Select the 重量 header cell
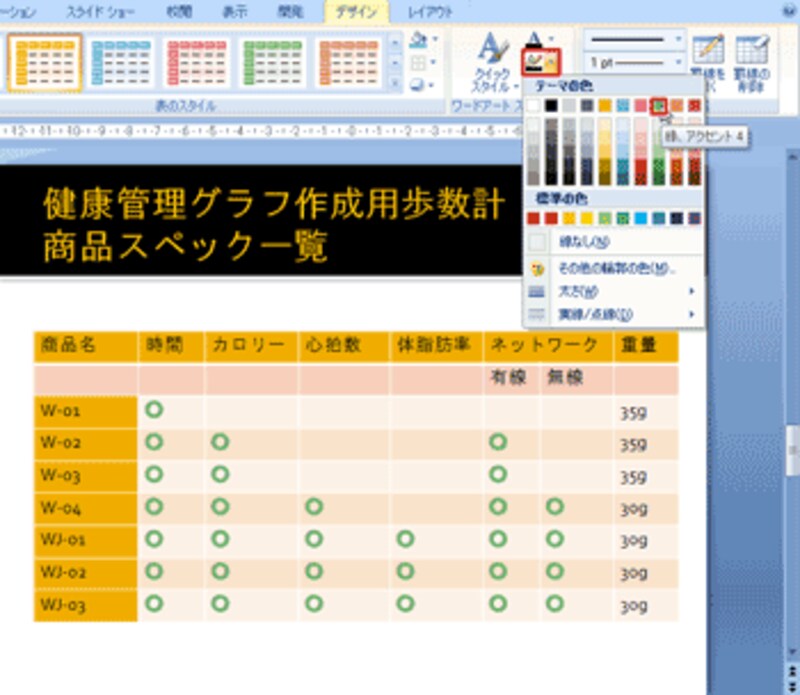The image size is (800, 695). 646,346
